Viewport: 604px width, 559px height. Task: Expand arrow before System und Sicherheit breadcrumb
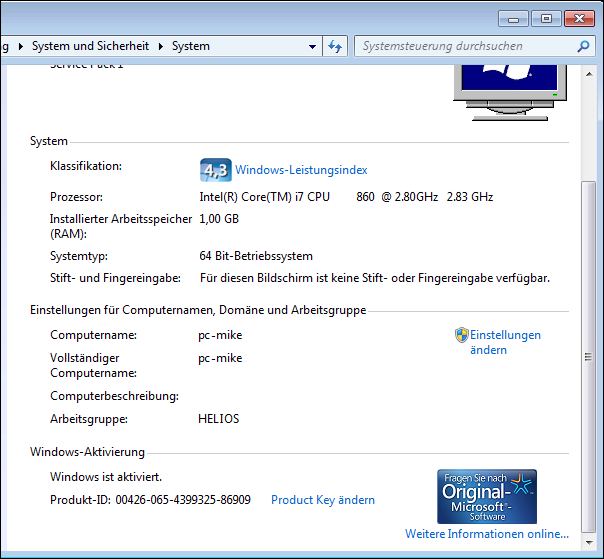point(21,47)
